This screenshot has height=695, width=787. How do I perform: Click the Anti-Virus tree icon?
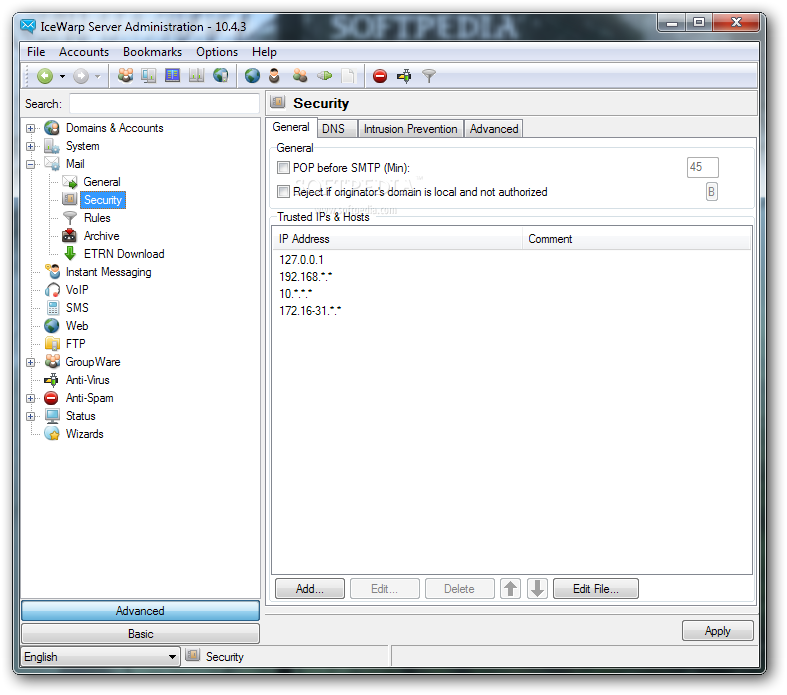[x=51, y=380]
